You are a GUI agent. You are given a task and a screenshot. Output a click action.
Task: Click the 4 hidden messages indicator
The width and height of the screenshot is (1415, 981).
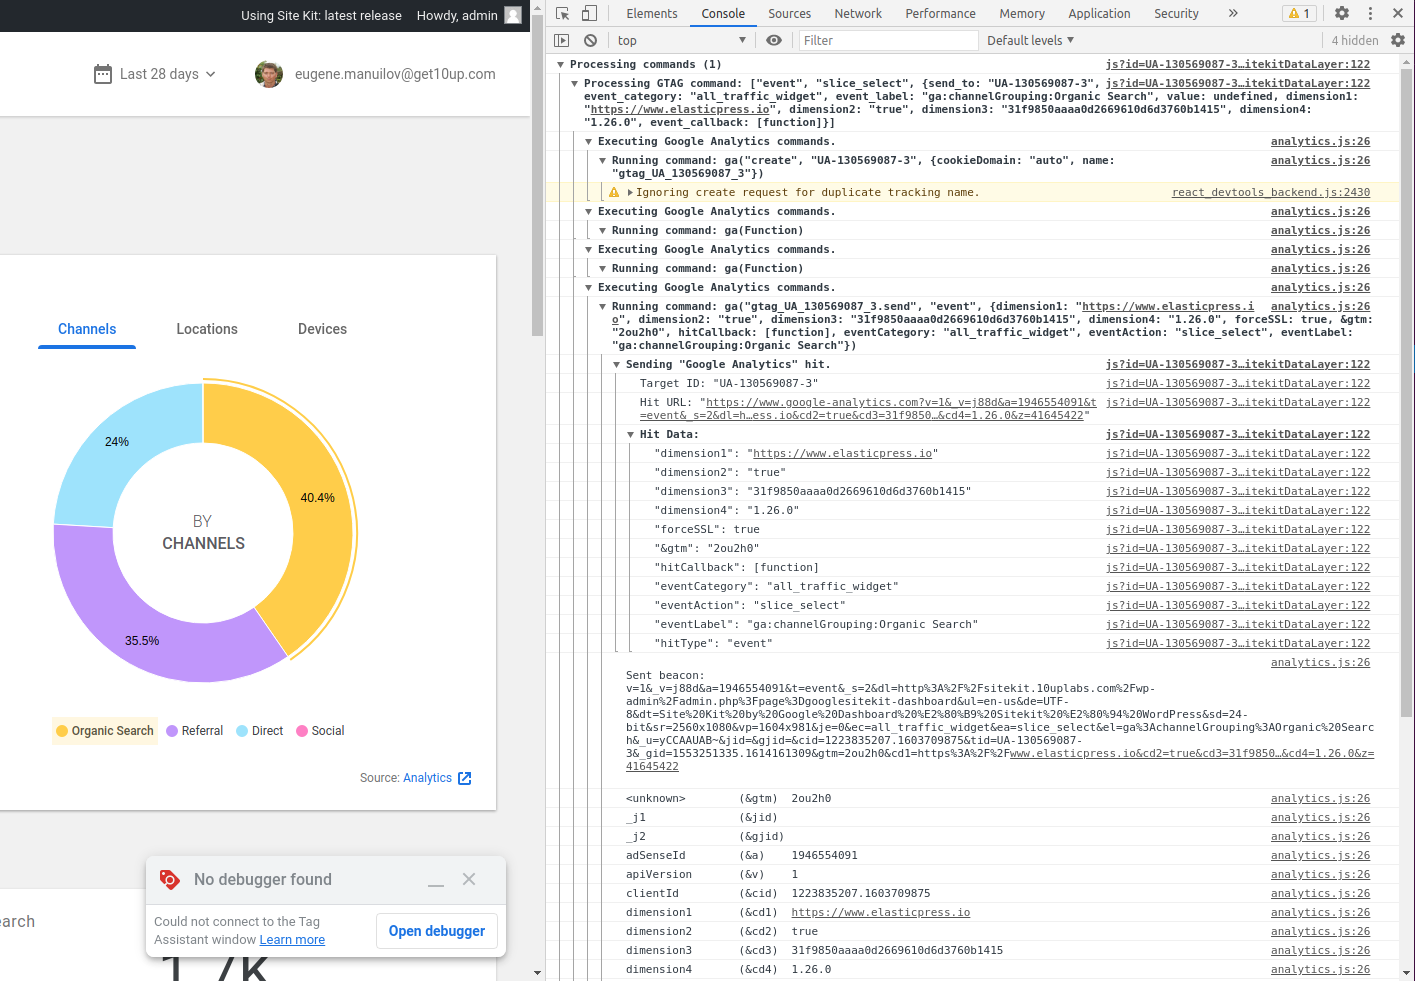point(1354,40)
